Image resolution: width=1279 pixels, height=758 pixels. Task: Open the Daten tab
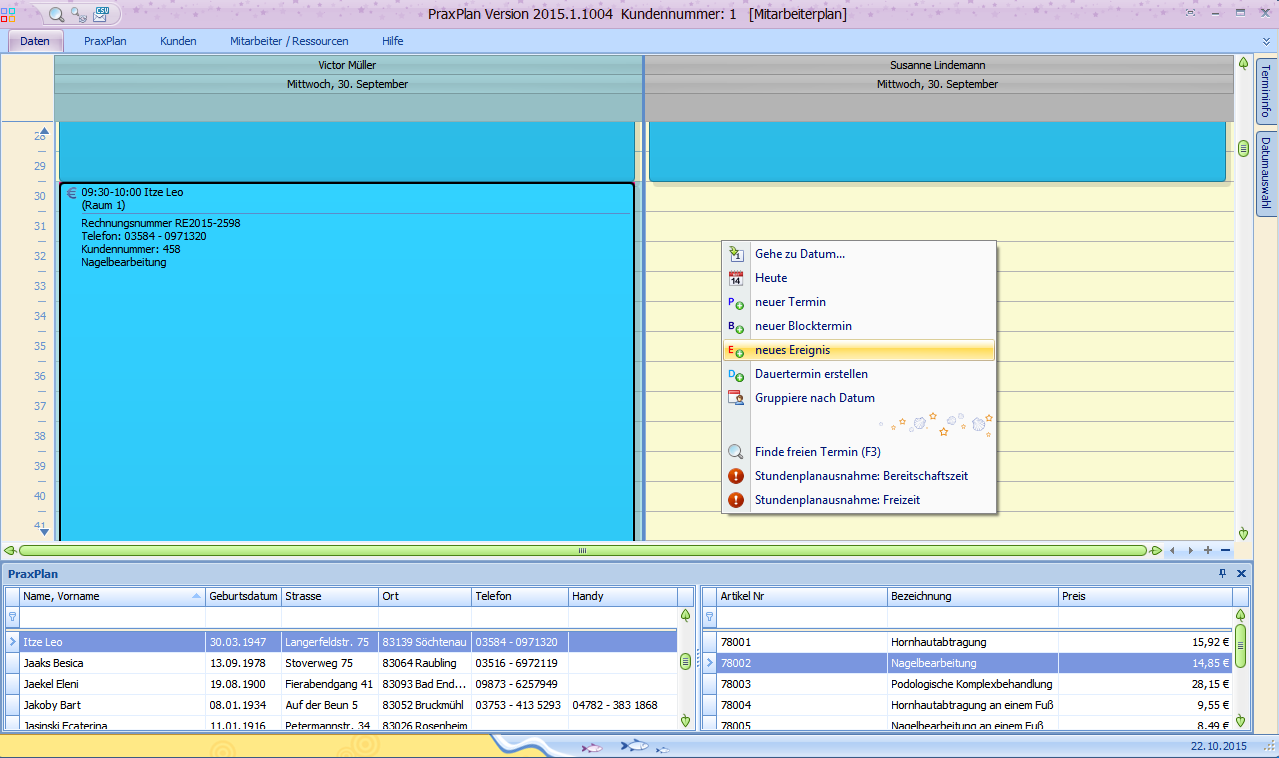point(35,41)
